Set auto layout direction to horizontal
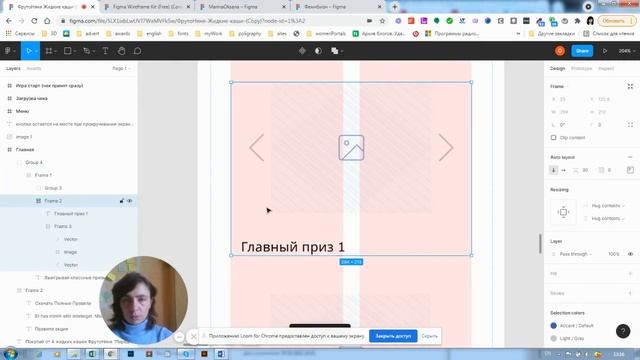Image resolution: width=640 pixels, height=360 pixels. coord(564,170)
